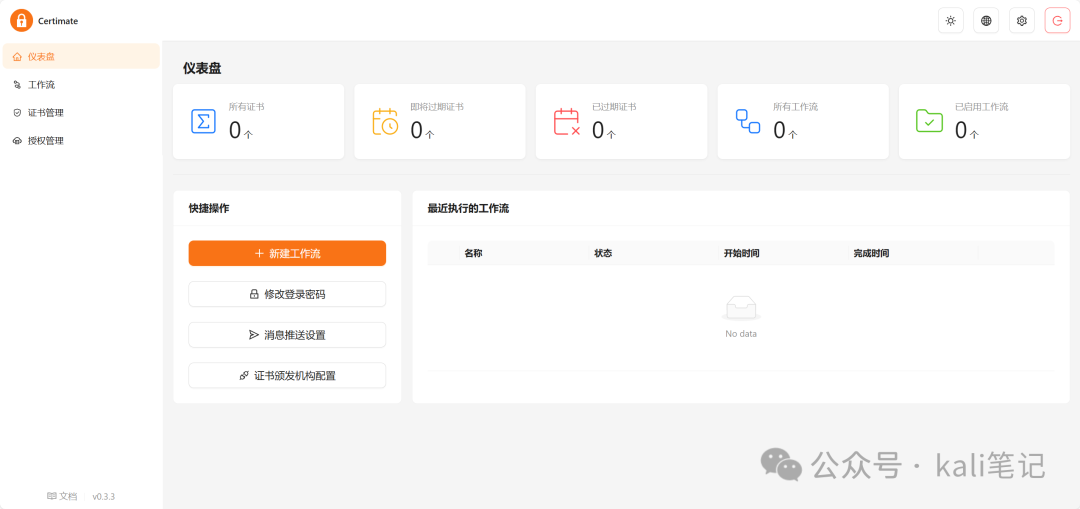Click the 消息推送设置 button
Image resolution: width=1080 pixels, height=509 pixels.
click(x=287, y=335)
